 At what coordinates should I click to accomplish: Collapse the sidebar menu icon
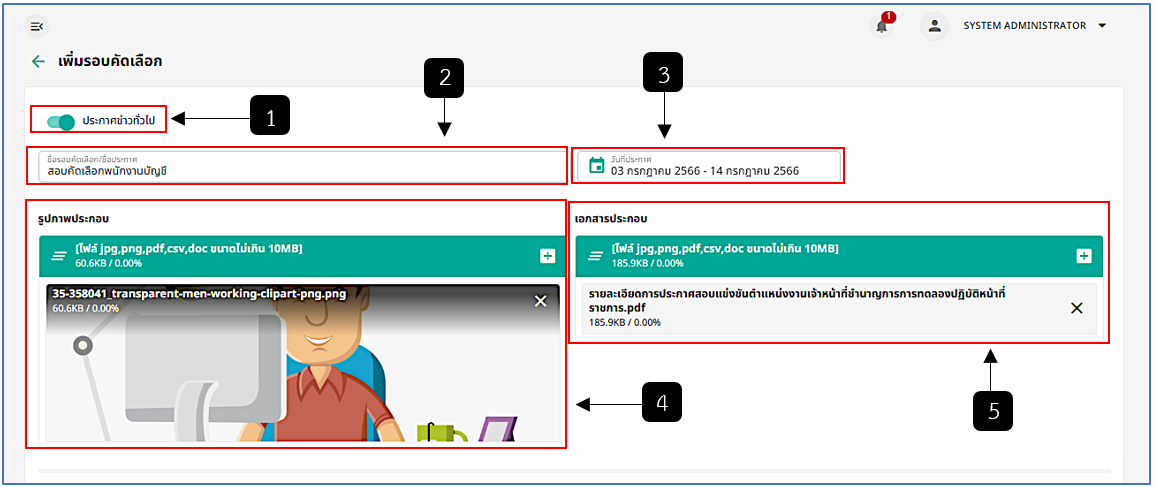[x=37, y=27]
